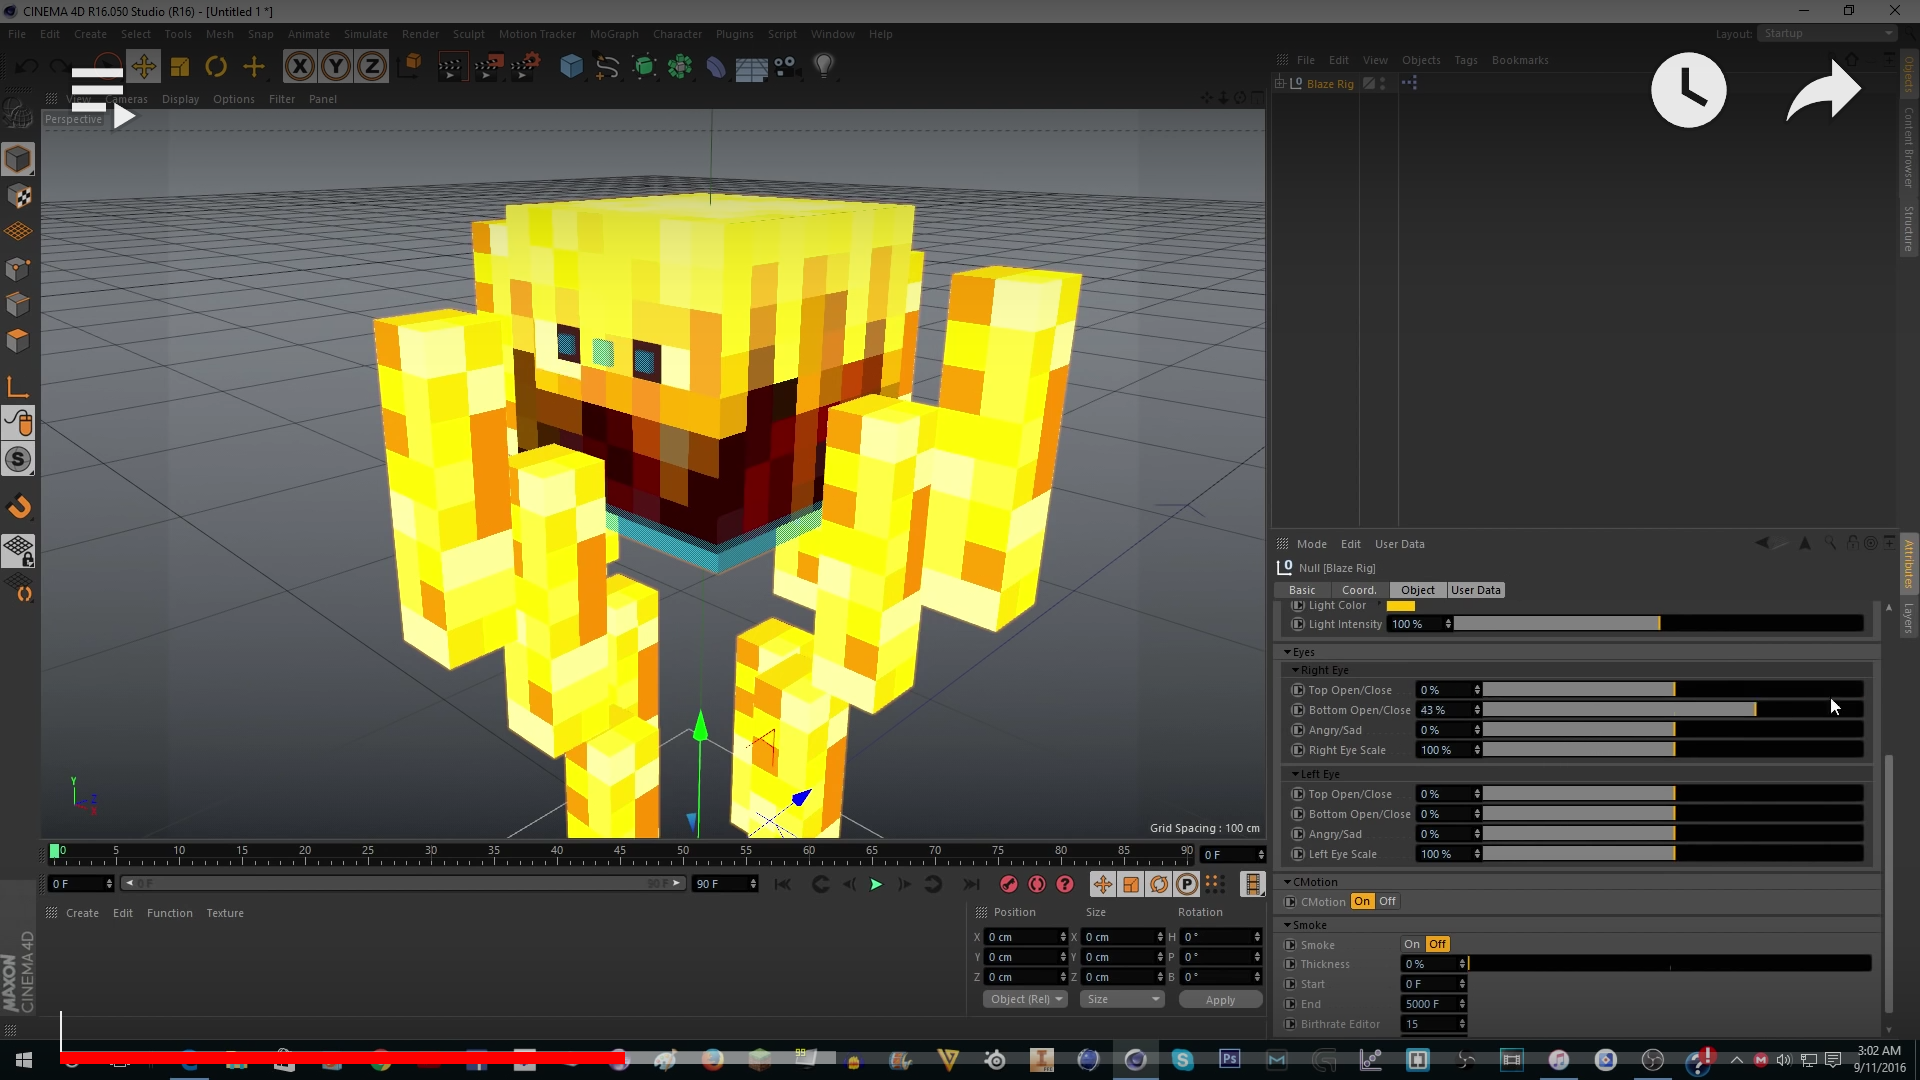Screen dimensions: 1920x1080
Task: Turn Smoke On
Action: (x=1412, y=944)
